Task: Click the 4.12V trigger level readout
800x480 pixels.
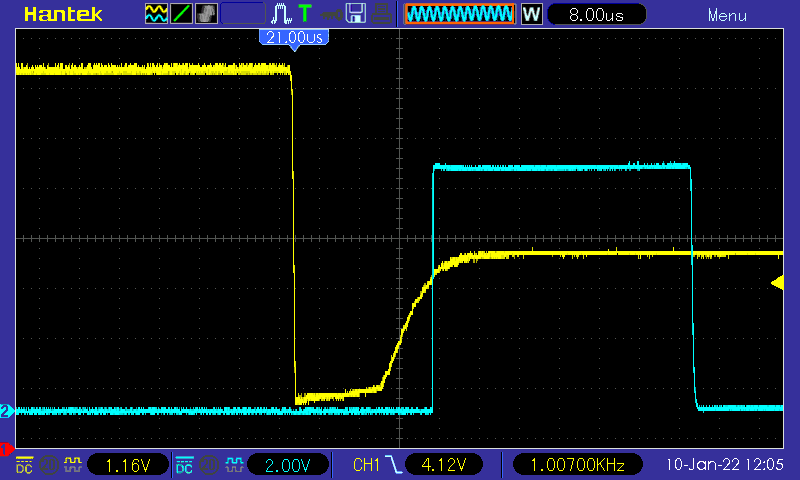Action: tap(444, 465)
